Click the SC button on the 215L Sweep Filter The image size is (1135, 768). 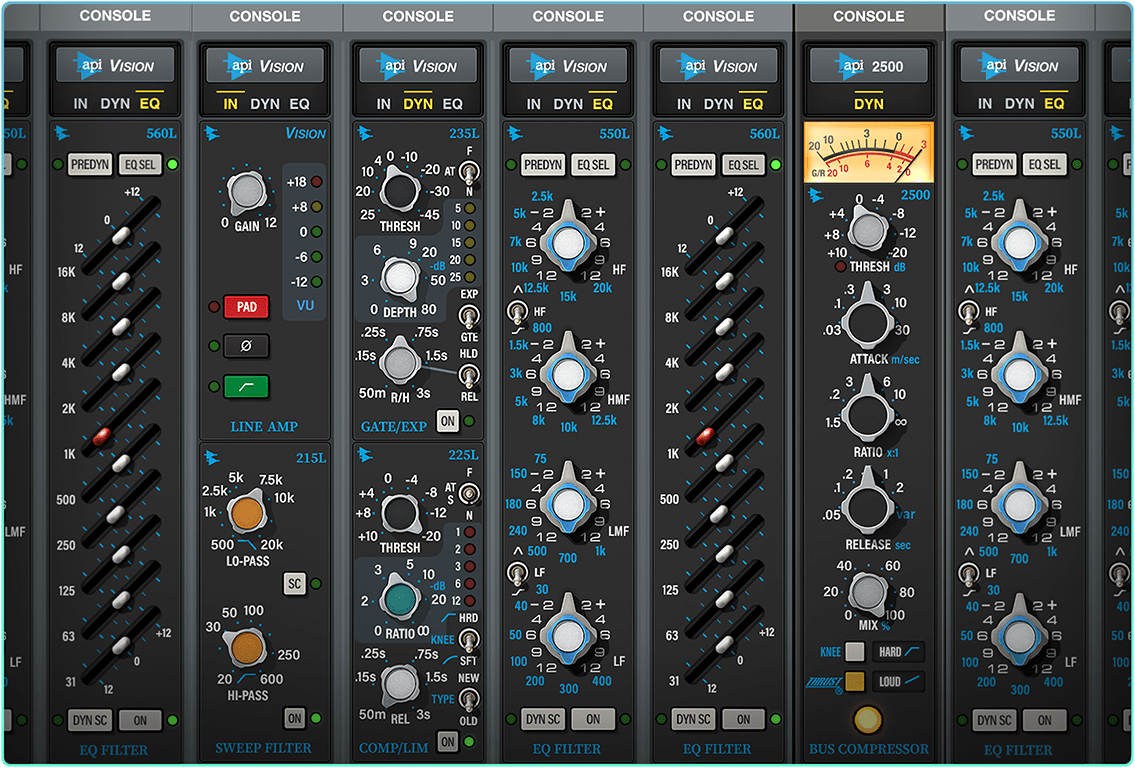coord(295,583)
